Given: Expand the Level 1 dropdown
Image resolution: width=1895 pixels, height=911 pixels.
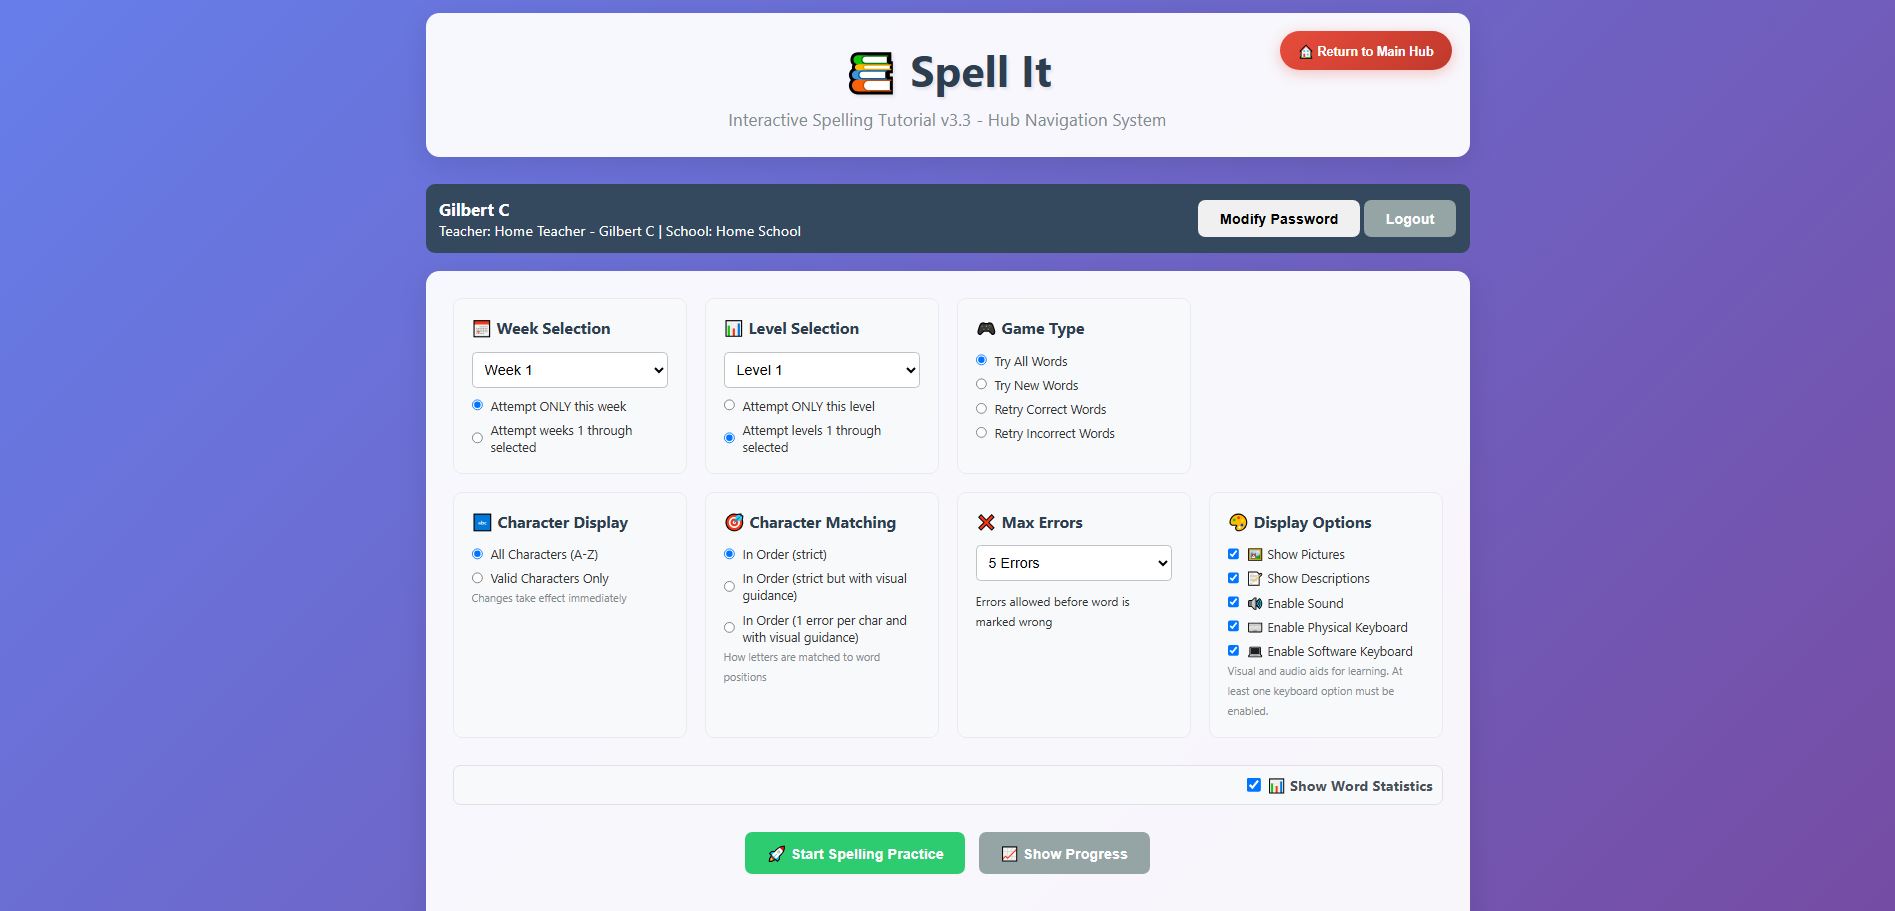Looking at the screenshot, I should [x=821, y=370].
